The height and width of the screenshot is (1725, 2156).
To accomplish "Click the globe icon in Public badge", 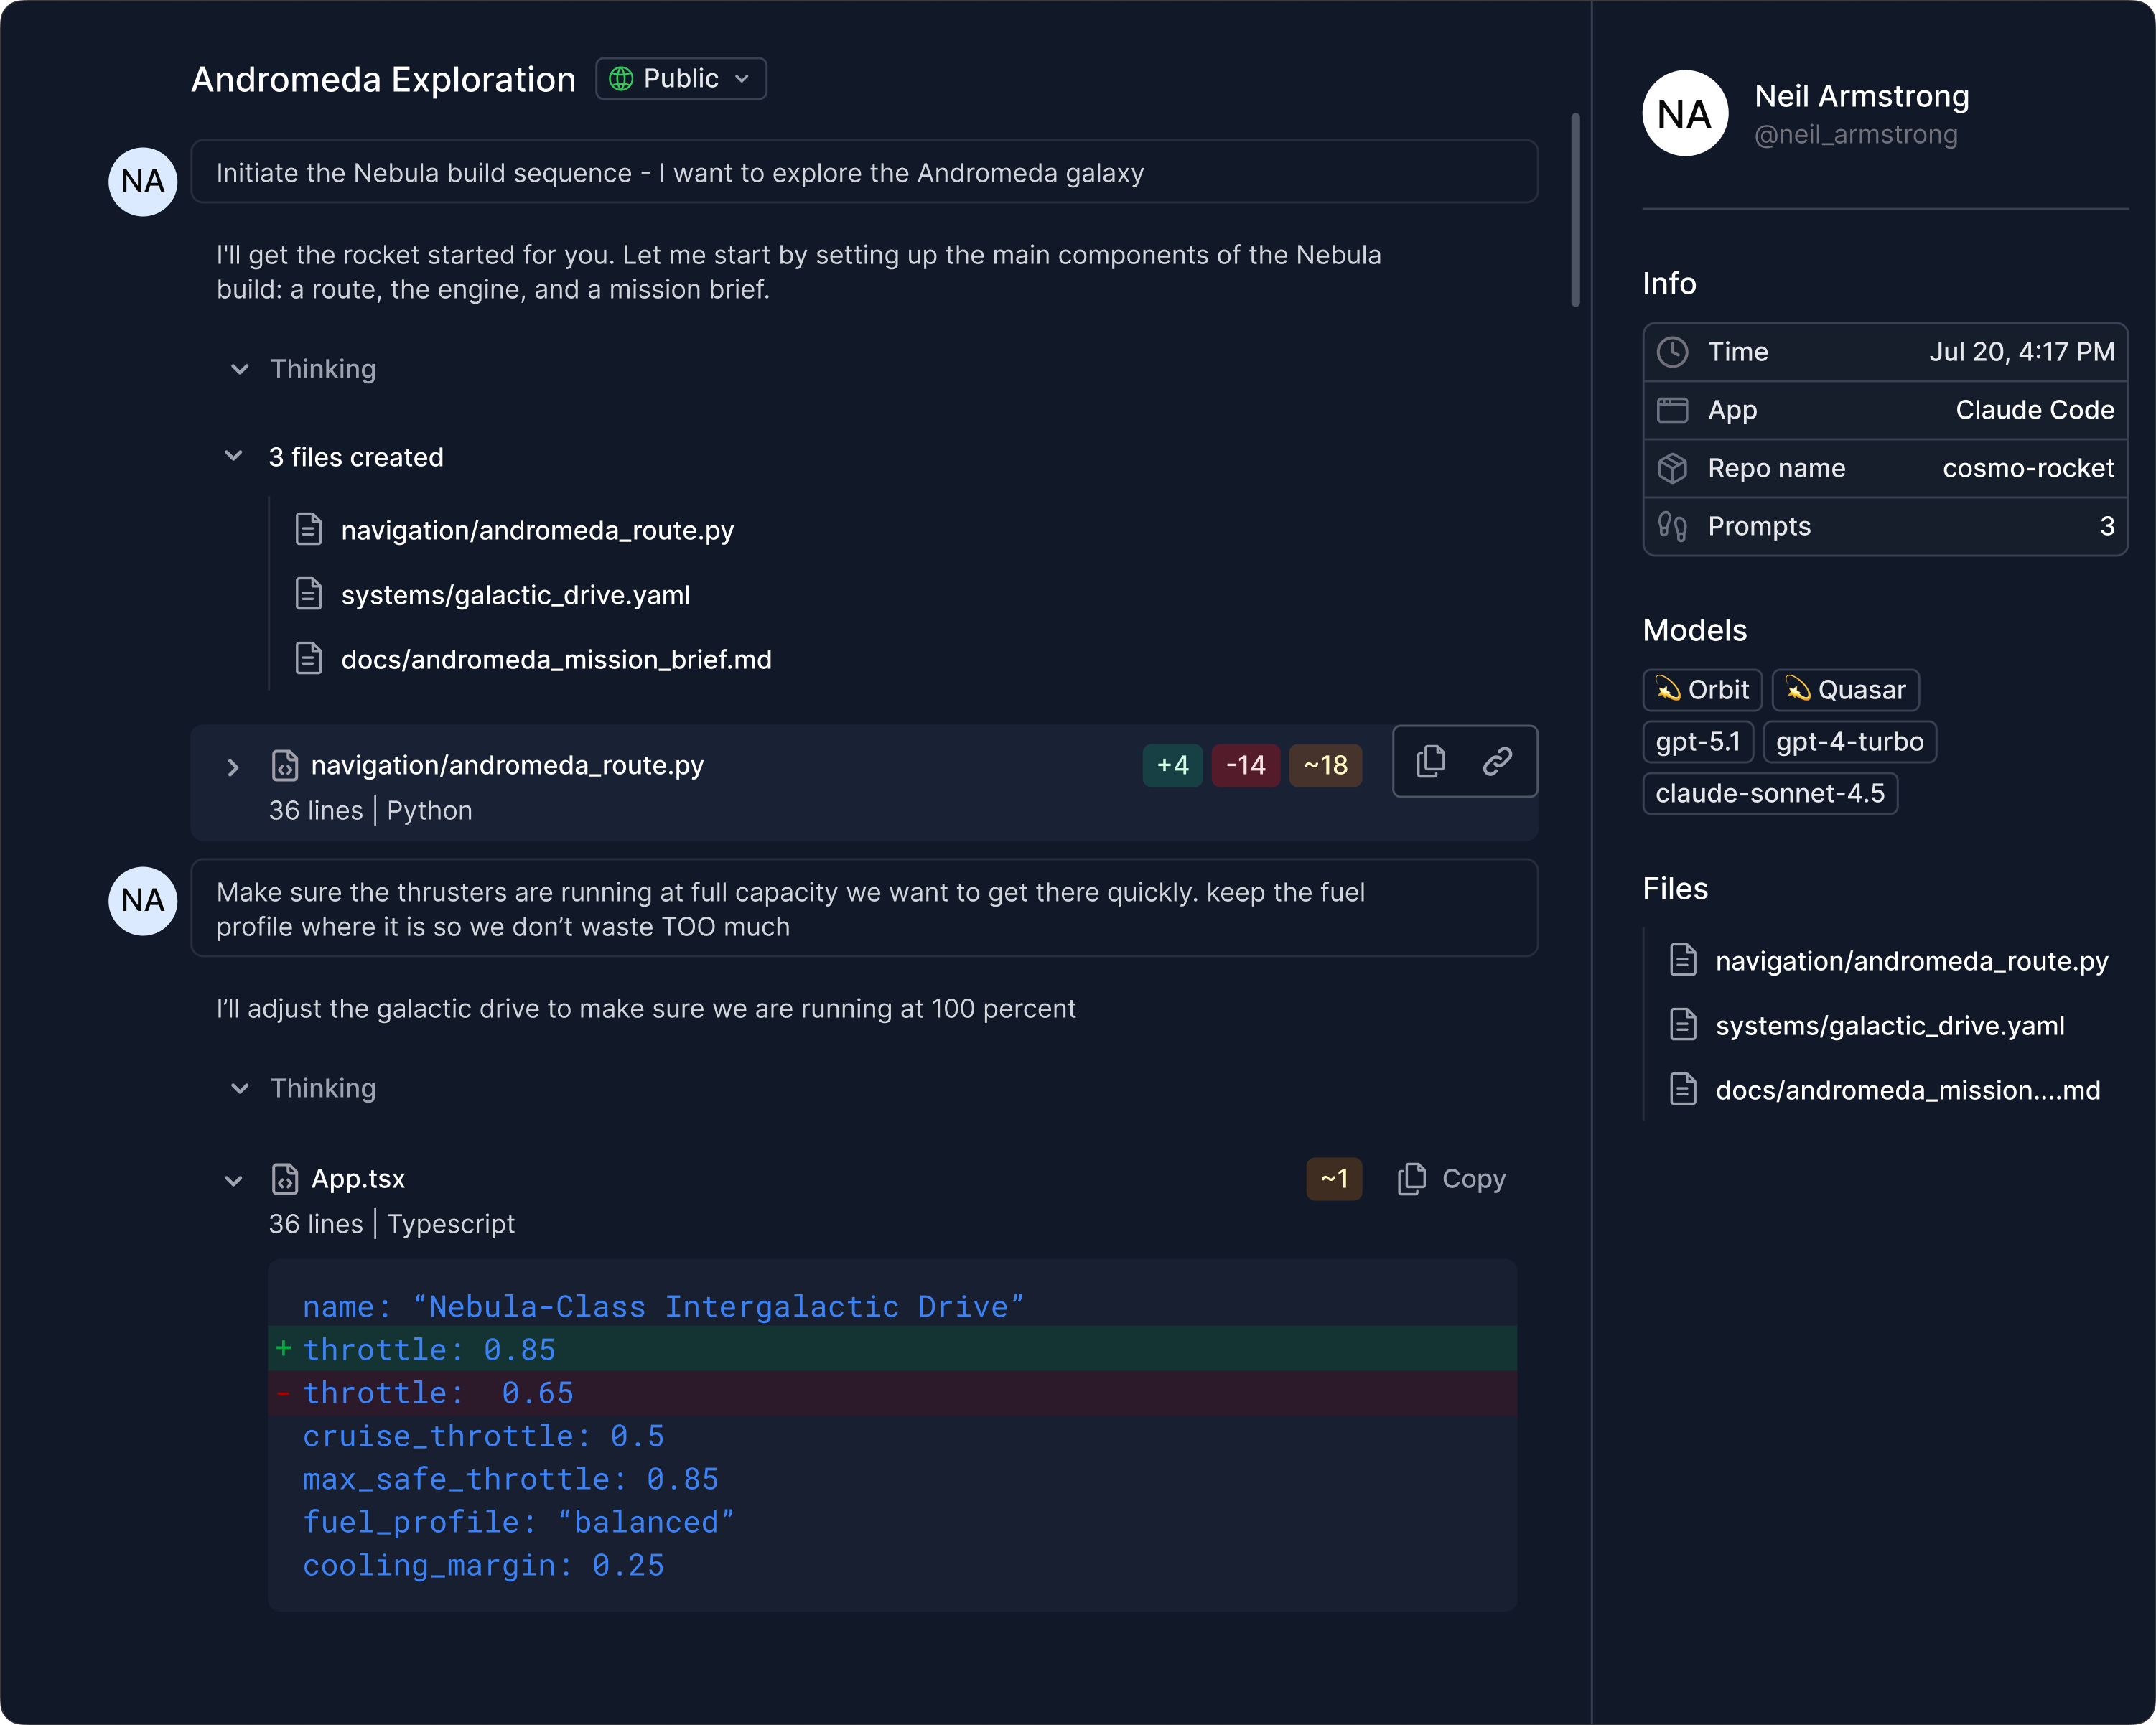I will (x=621, y=79).
